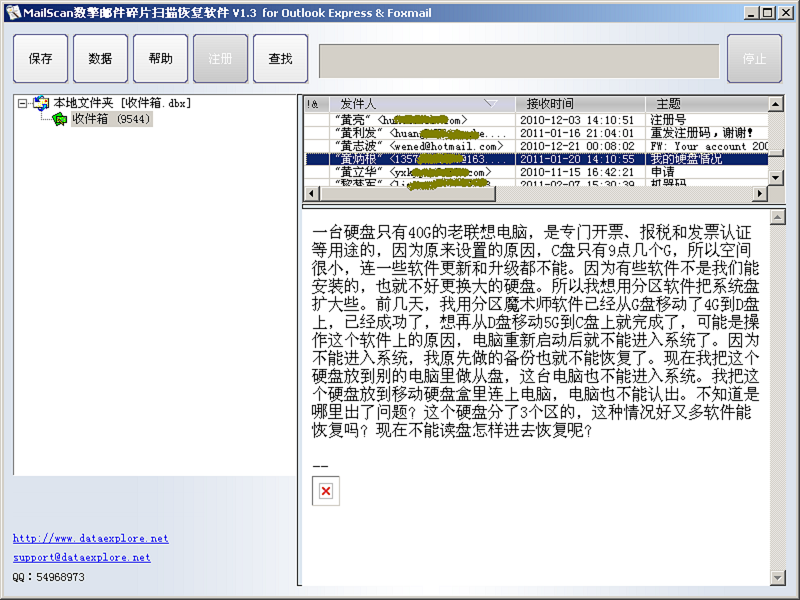The height and width of the screenshot is (600, 800).
Task: Sort the mail list by 发件人 column
Action: tap(400, 104)
